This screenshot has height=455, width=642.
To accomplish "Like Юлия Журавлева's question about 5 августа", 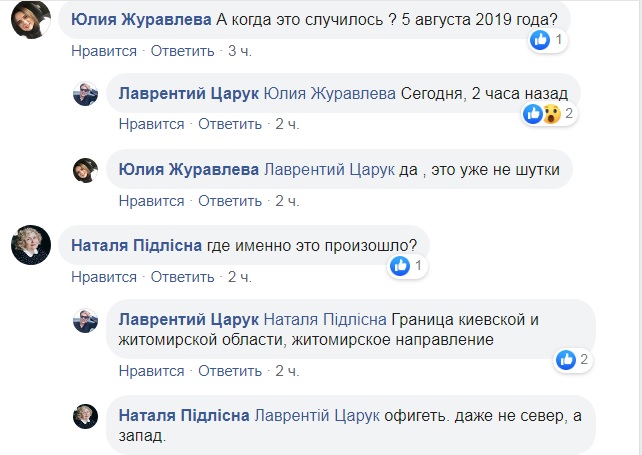I will (x=104, y=50).
